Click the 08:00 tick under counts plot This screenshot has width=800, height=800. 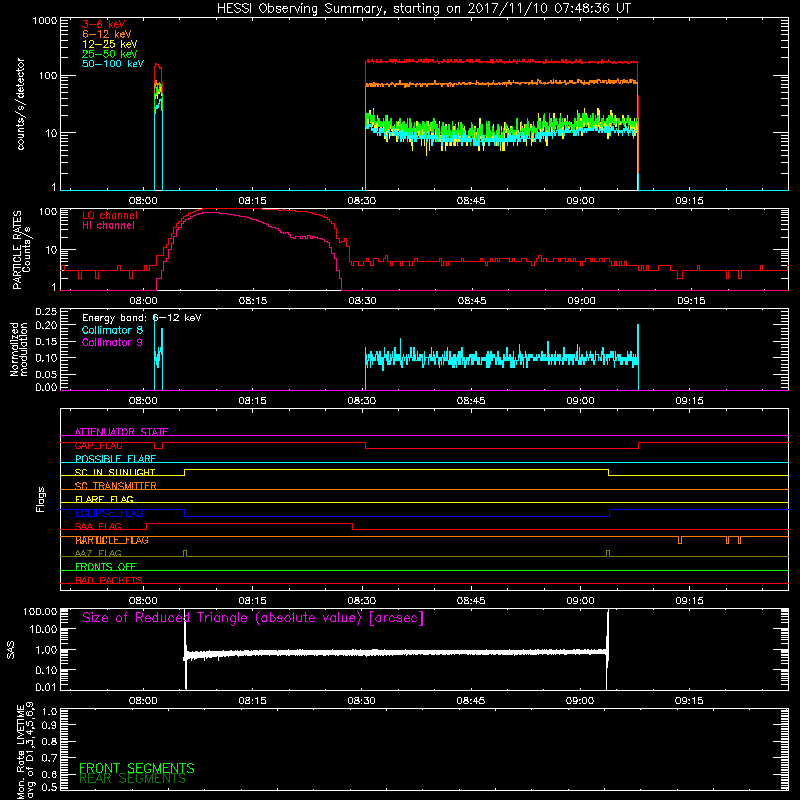[143, 201]
